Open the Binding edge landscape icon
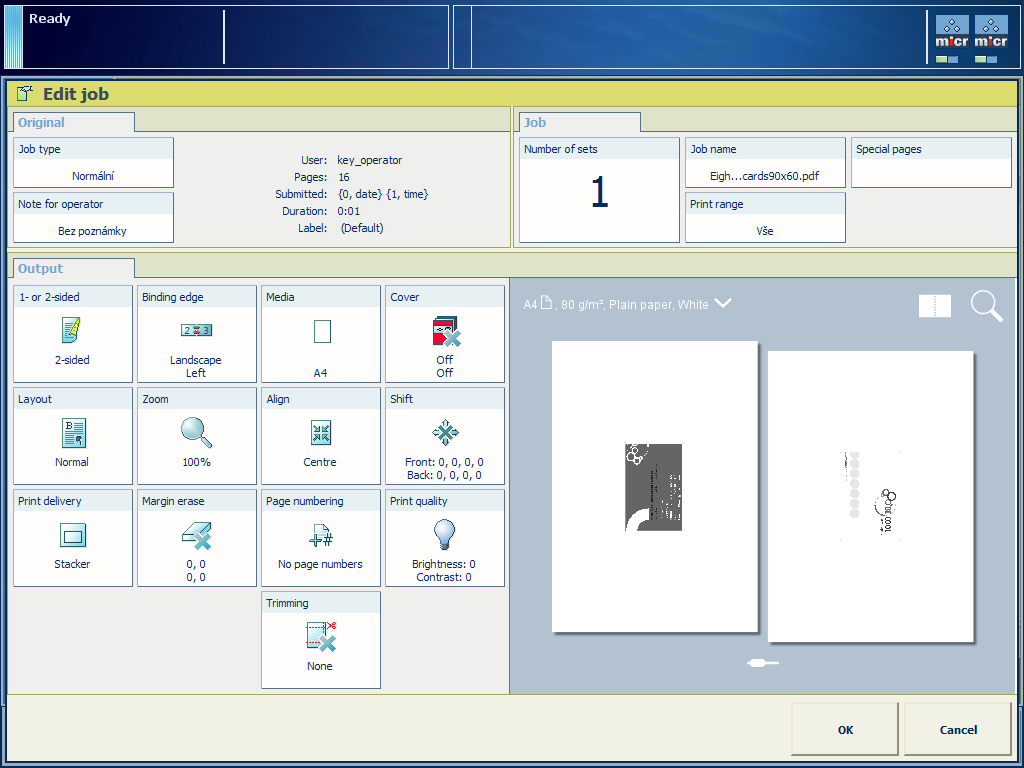Screen dimensions: 1024x768 pyautogui.click(x=196, y=330)
